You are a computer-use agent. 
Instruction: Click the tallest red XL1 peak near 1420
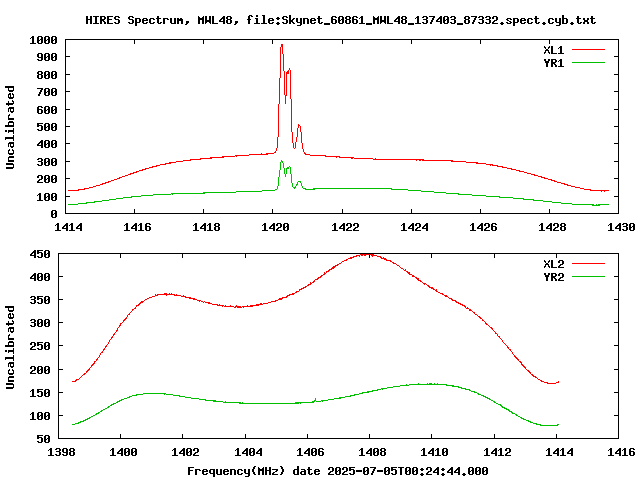282,46
